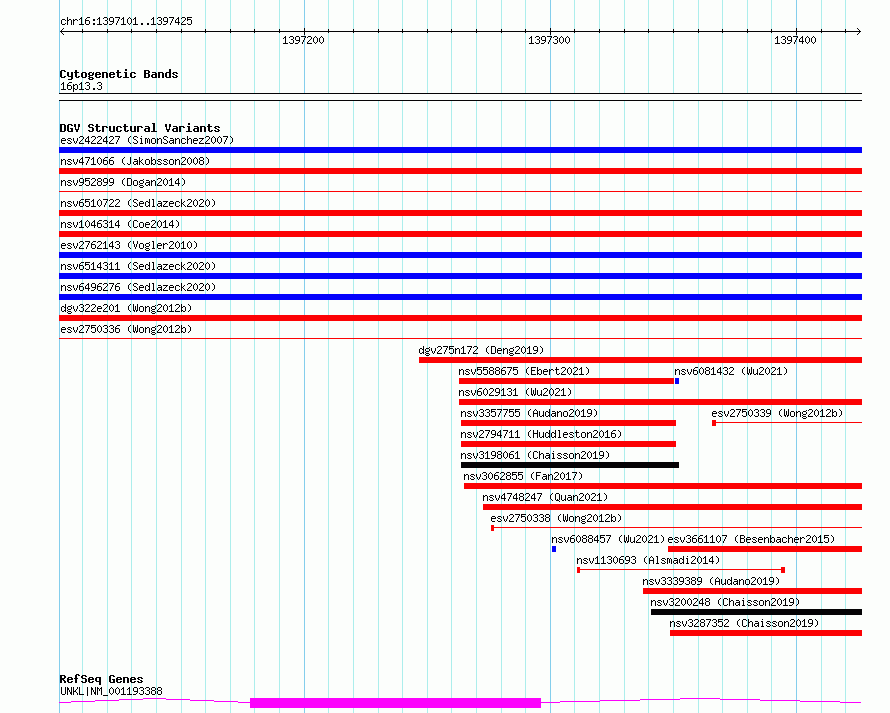Click the small blue marker under nsv6088457
This screenshot has width=890, height=713.
tap(554, 549)
